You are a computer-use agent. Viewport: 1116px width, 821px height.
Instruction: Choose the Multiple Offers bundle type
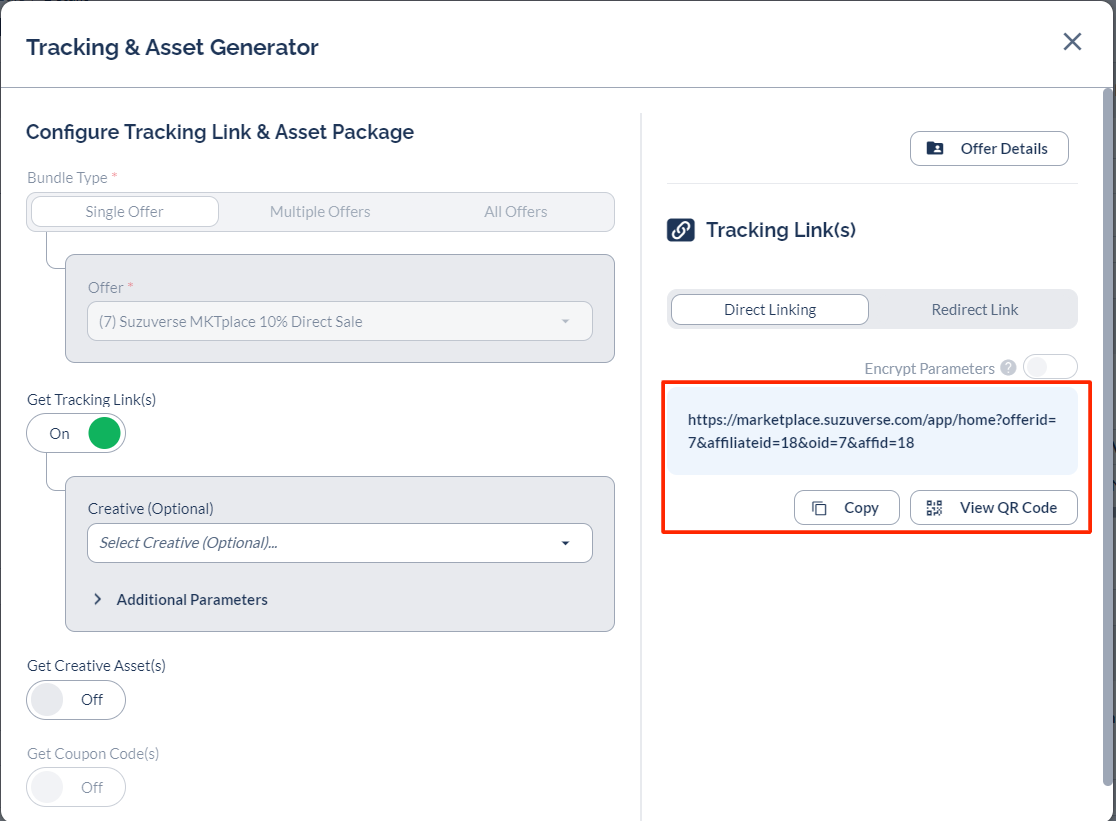pyautogui.click(x=320, y=212)
